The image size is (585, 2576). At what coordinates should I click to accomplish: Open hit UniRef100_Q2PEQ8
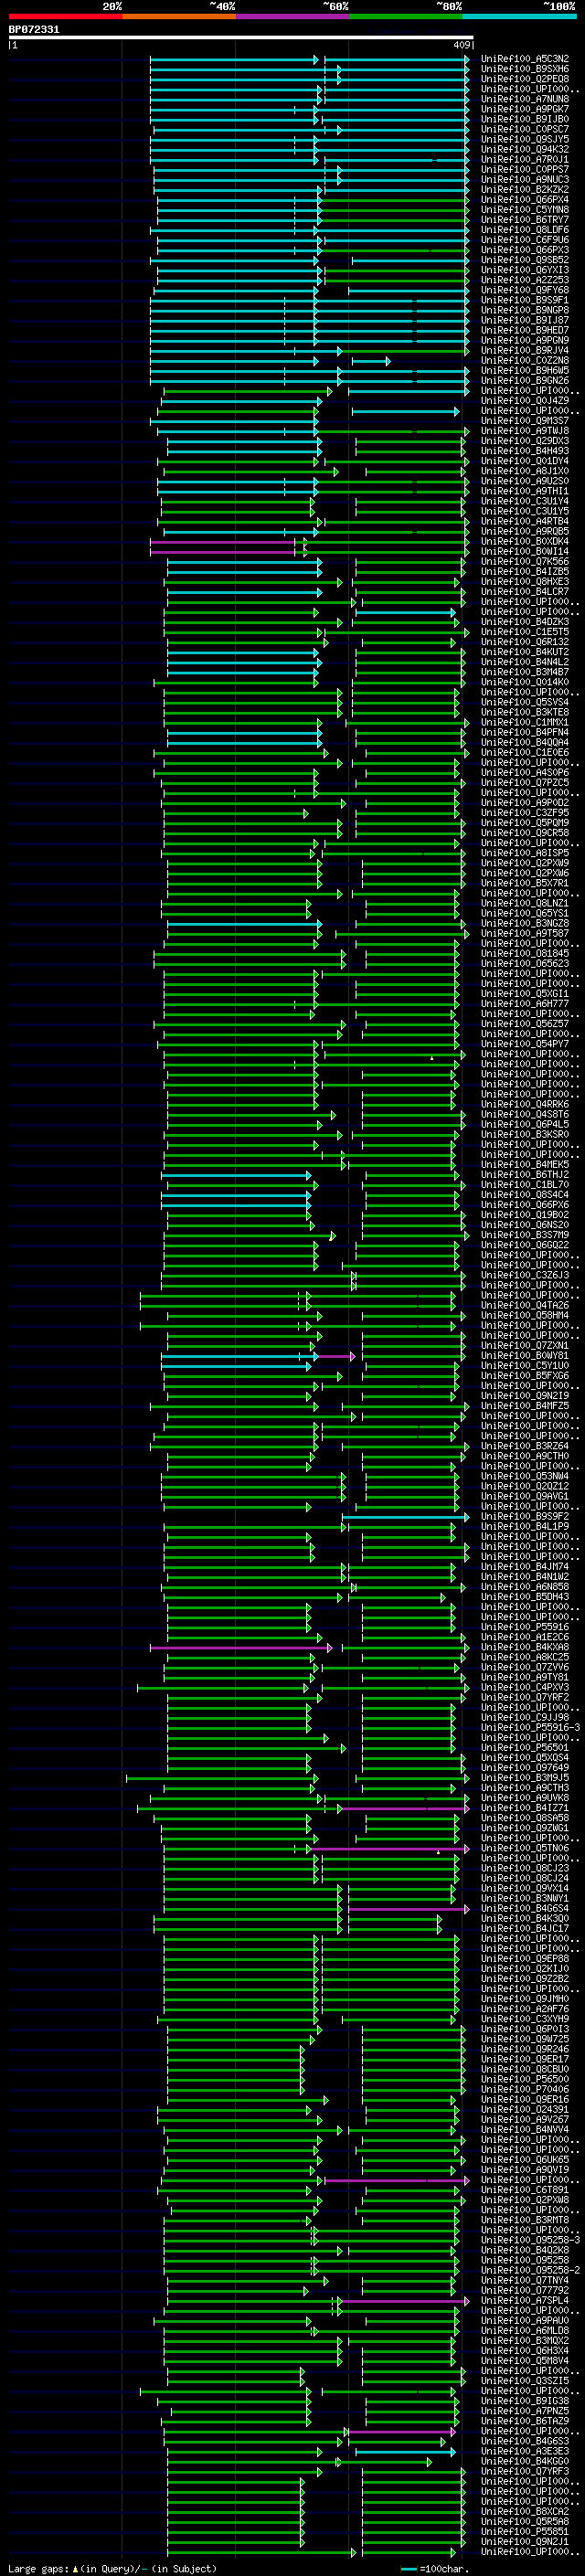click(525, 79)
